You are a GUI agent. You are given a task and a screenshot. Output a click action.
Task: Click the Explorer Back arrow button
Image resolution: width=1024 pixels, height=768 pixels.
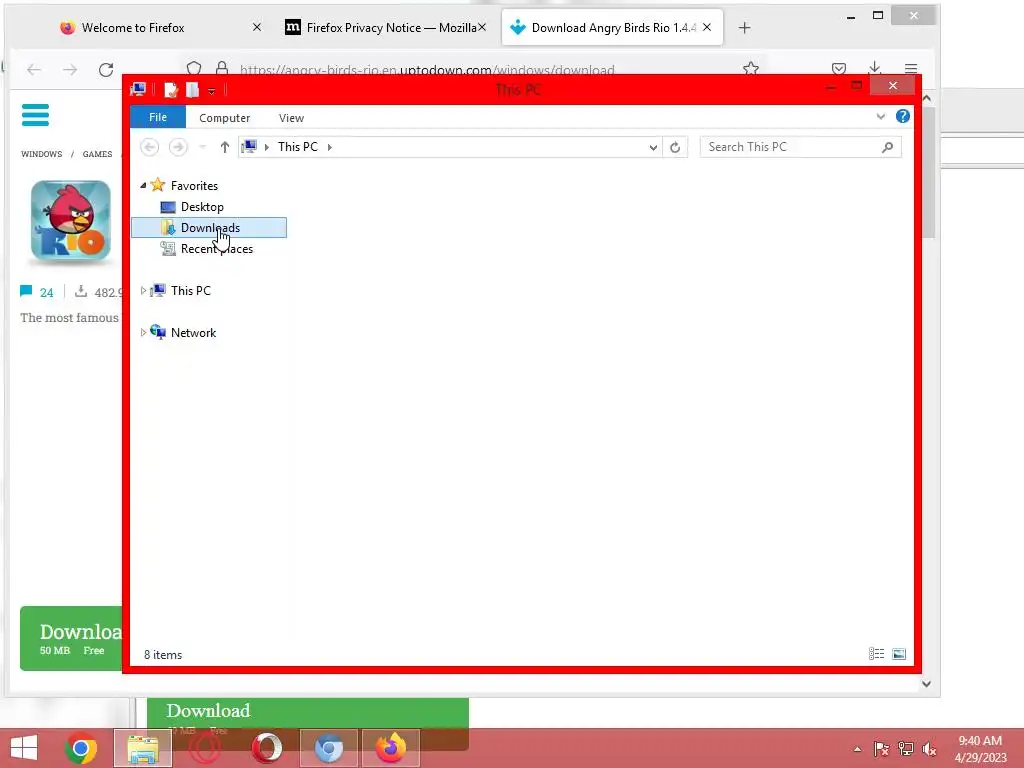(x=150, y=147)
